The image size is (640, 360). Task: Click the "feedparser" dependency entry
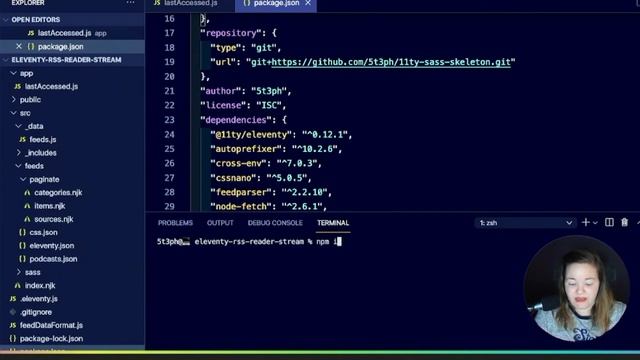point(271,192)
